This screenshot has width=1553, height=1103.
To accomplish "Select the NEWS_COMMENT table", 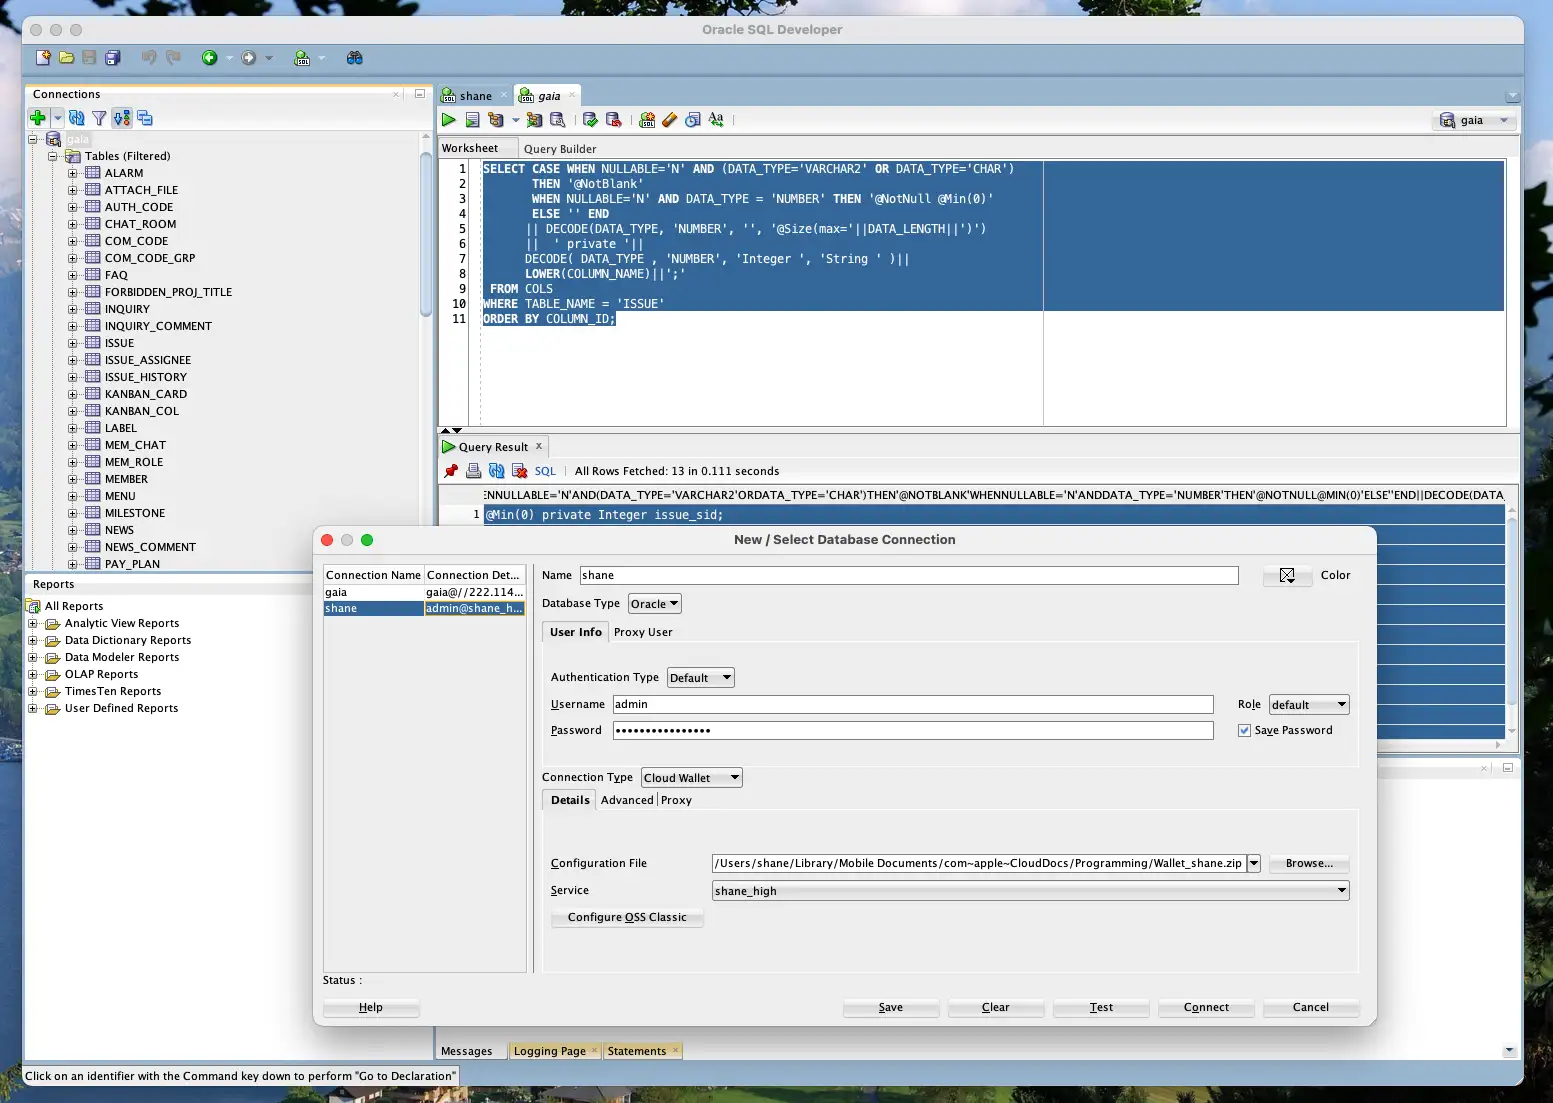I will 150,547.
